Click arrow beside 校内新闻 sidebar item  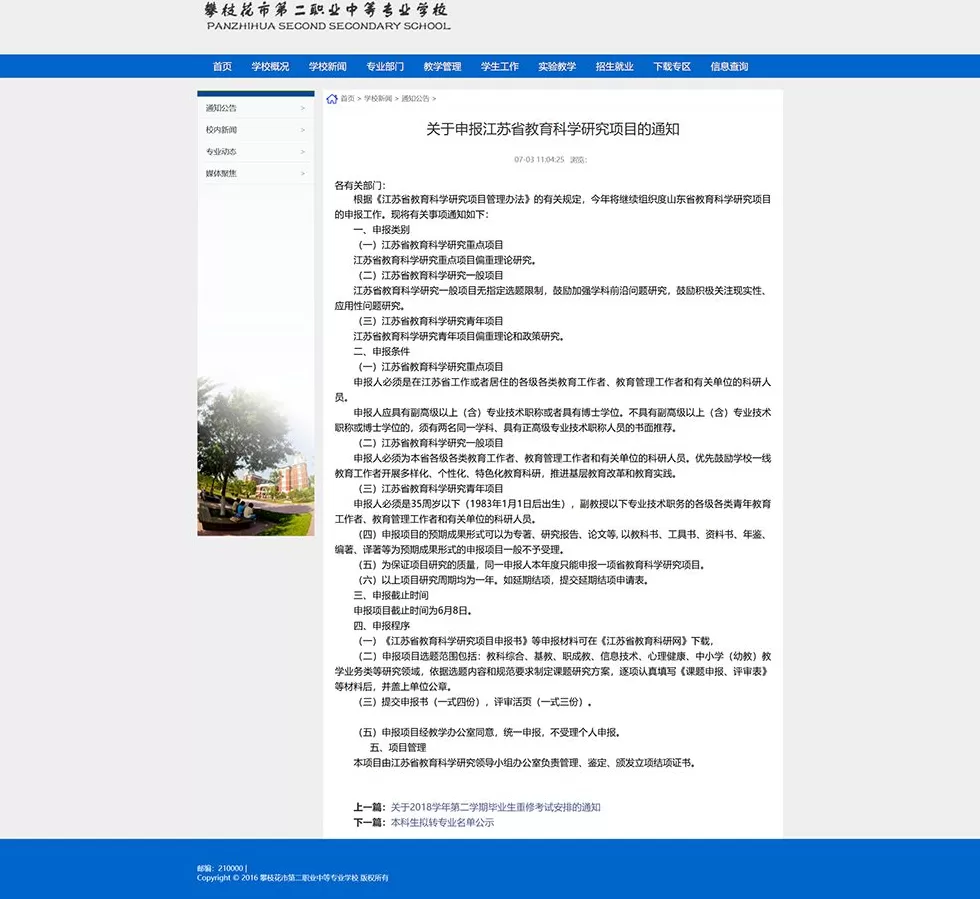click(x=303, y=130)
